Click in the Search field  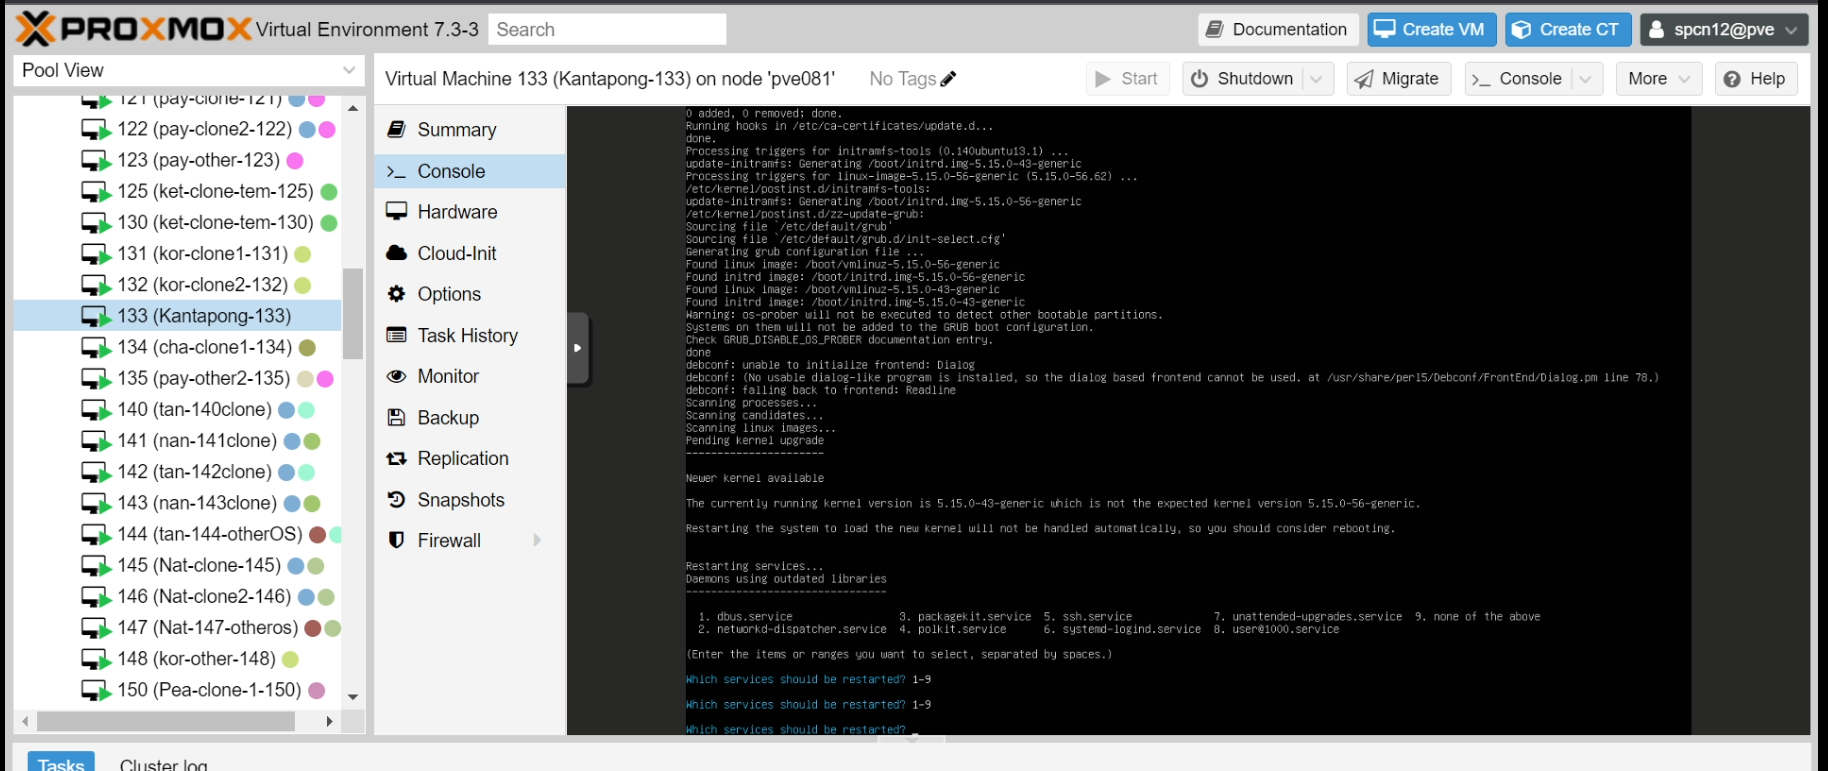coord(607,29)
